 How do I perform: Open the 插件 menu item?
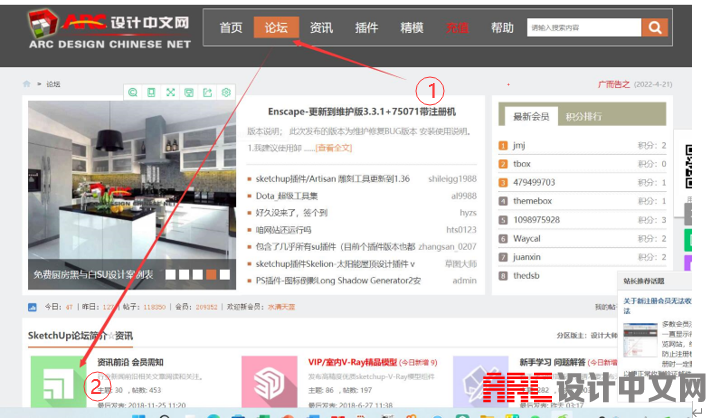coord(367,28)
